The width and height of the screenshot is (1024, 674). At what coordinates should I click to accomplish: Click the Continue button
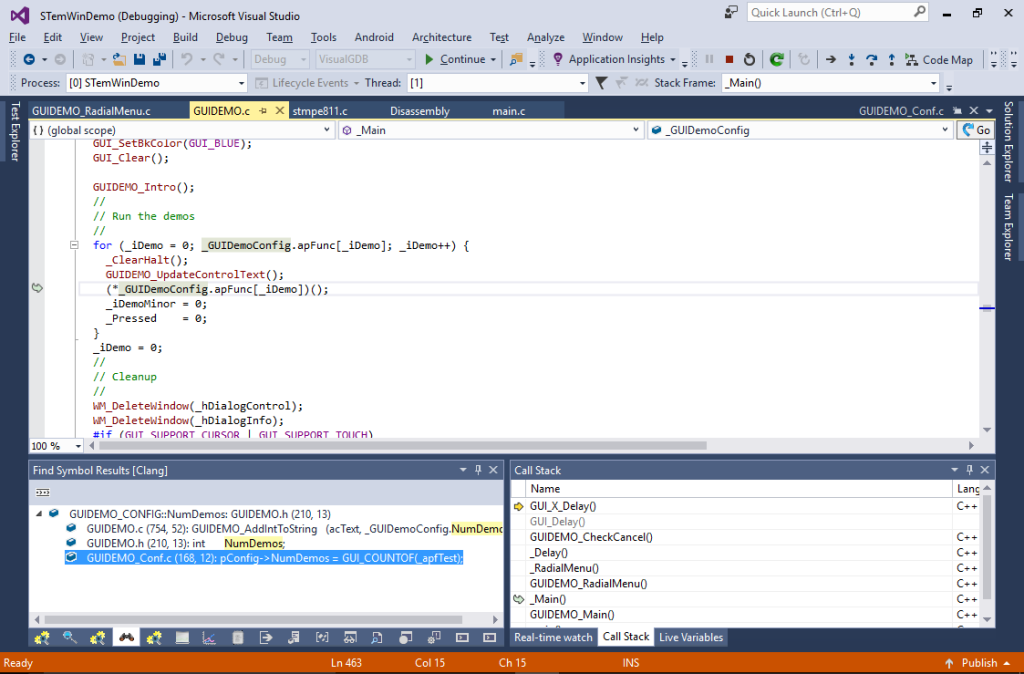point(452,59)
